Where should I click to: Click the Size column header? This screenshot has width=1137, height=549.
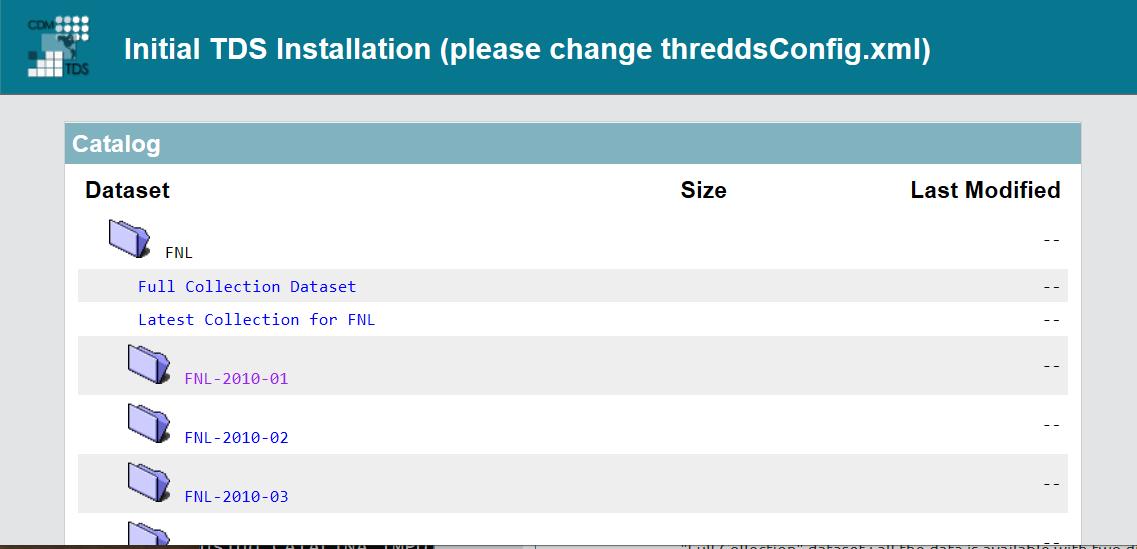[x=703, y=190]
